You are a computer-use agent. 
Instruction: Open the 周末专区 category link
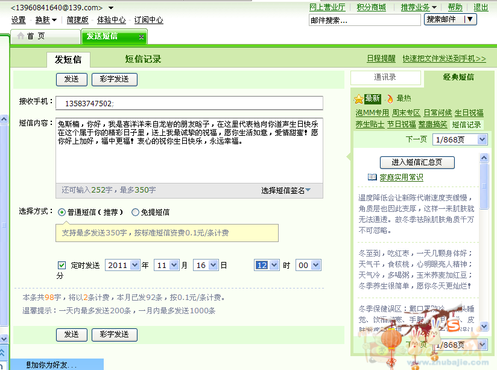click(406, 113)
